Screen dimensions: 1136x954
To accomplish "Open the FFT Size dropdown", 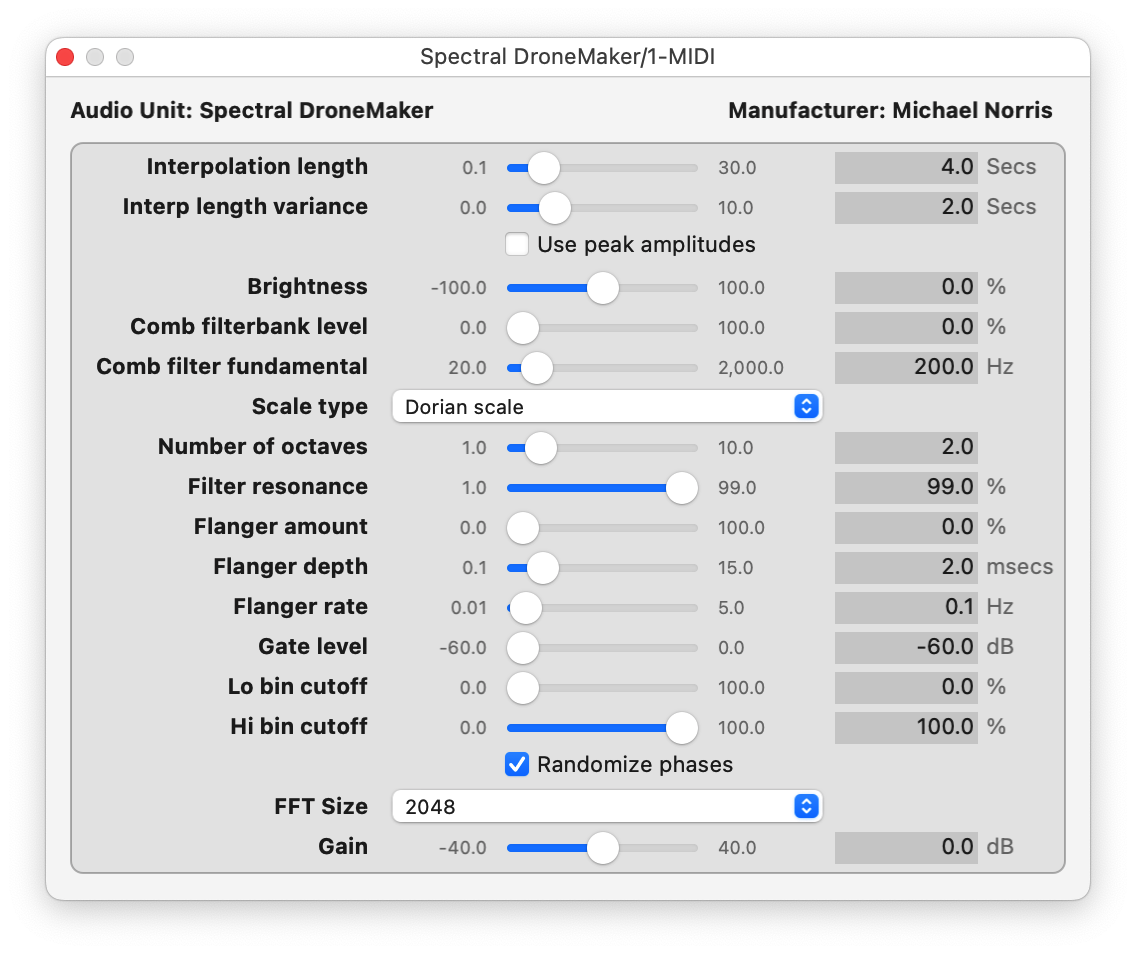I will [x=606, y=806].
